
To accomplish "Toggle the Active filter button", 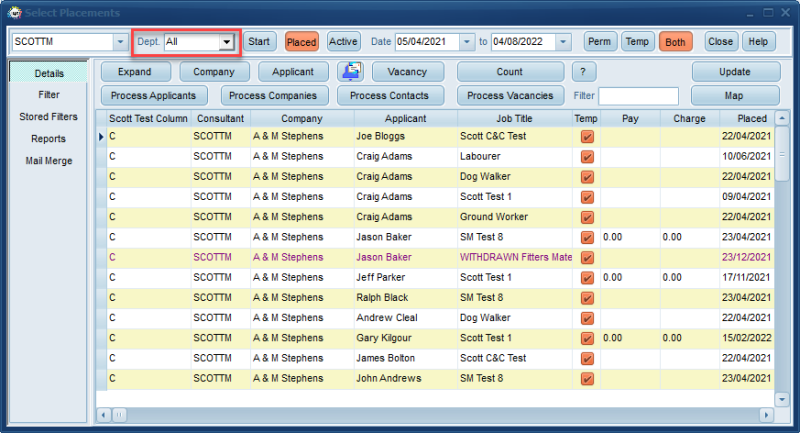I will (x=343, y=42).
